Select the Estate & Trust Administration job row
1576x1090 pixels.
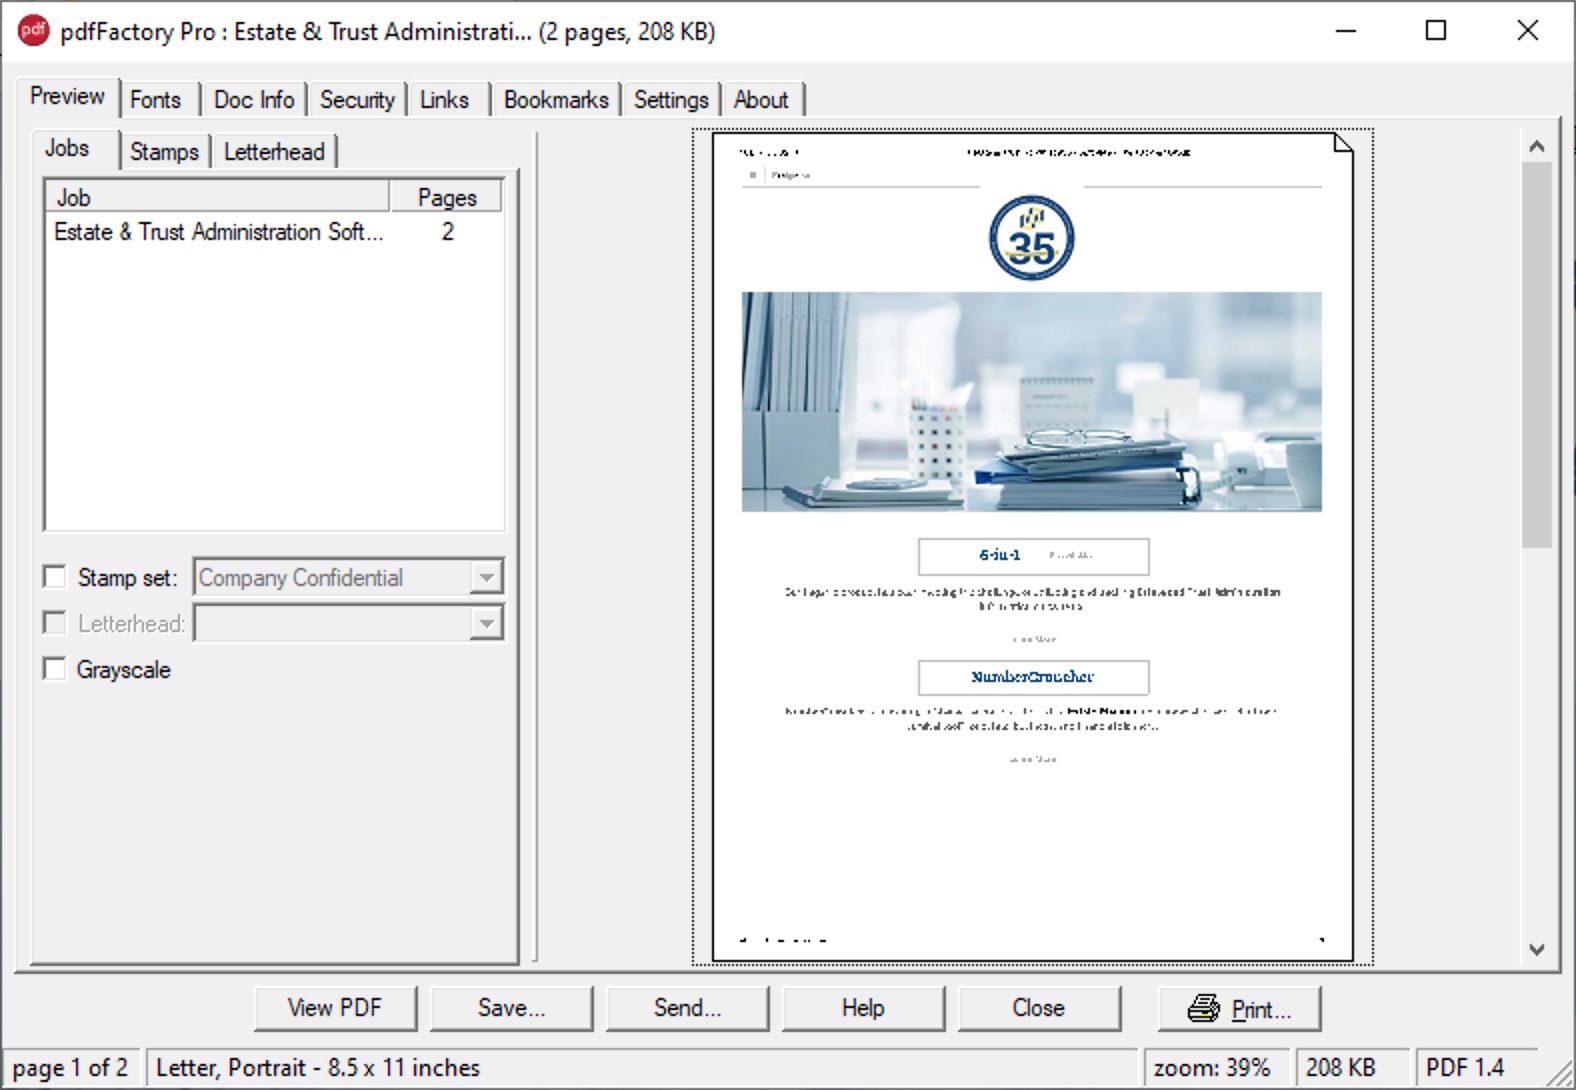tap(218, 232)
